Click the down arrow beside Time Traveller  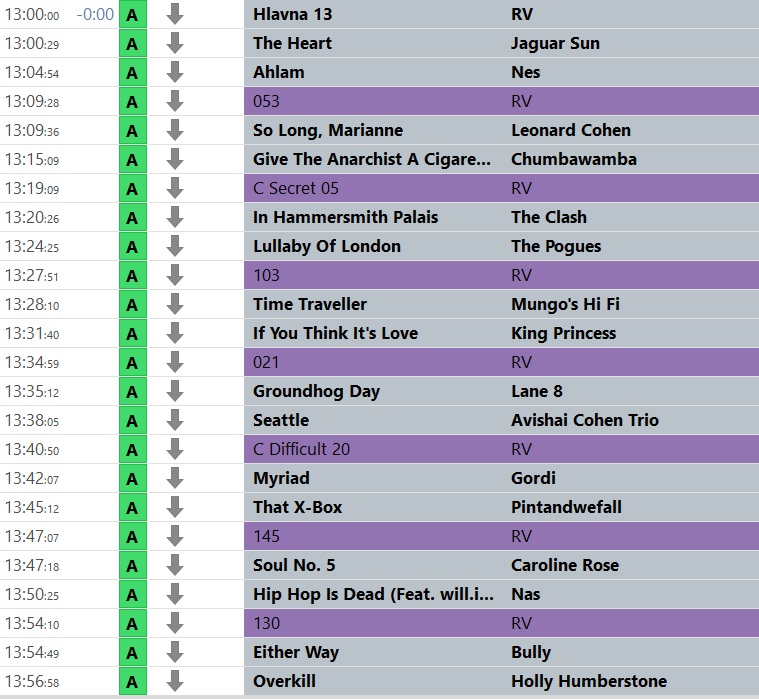pyautogui.click(x=175, y=304)
